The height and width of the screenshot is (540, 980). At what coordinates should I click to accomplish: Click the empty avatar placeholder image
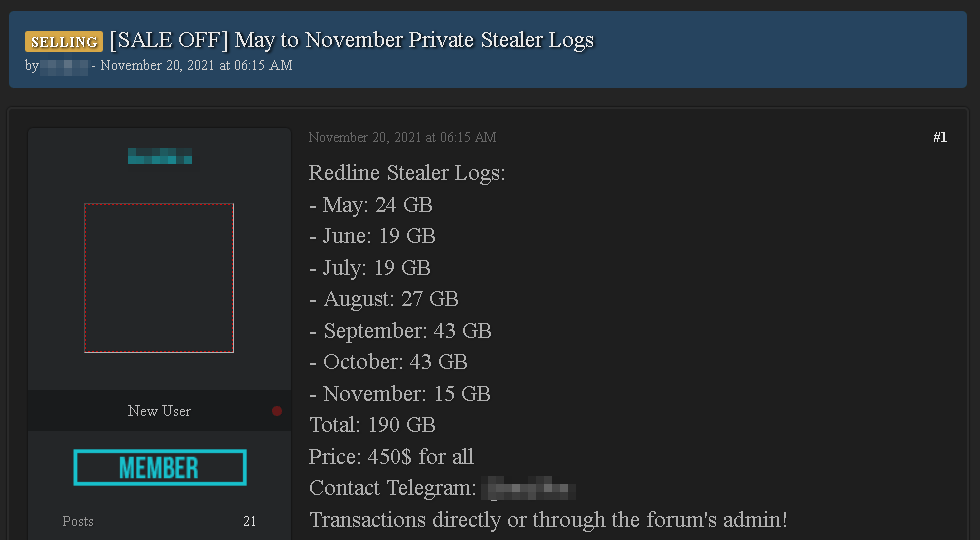pos(159,278)
